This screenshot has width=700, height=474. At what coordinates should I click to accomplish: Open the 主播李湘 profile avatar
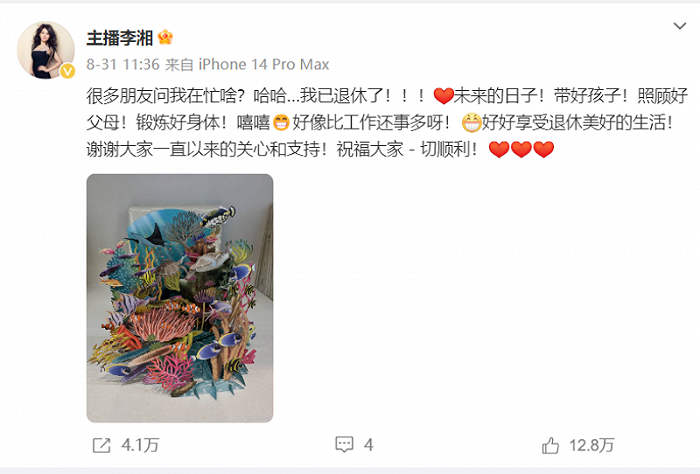point(46,50)
